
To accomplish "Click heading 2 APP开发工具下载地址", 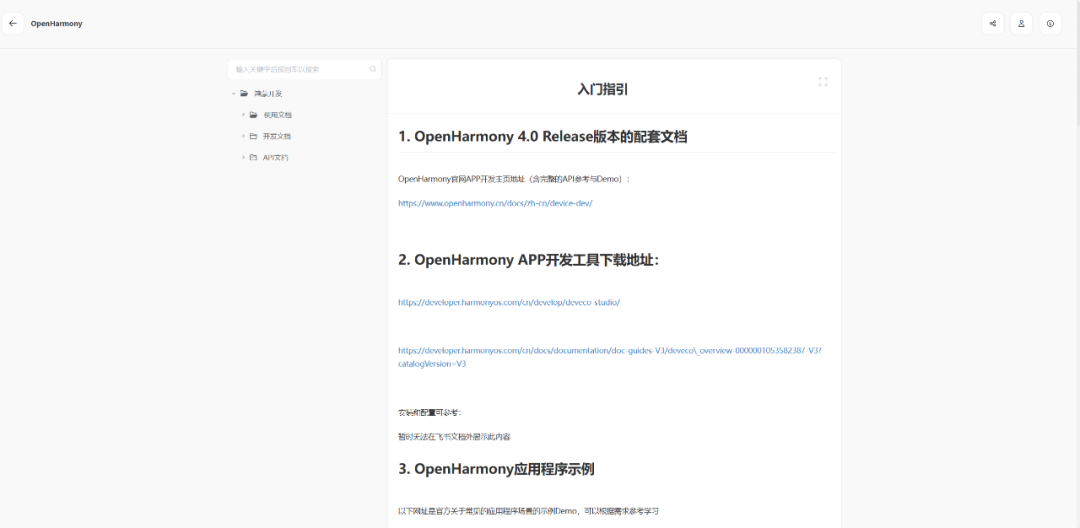I will click(x=528, y=260).
